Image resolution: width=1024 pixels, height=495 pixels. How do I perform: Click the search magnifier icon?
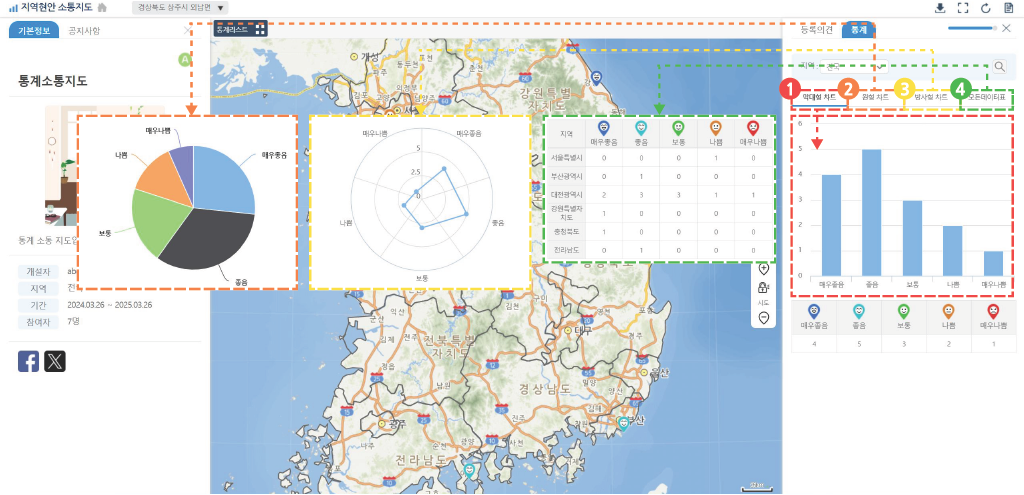[1000, 66]
